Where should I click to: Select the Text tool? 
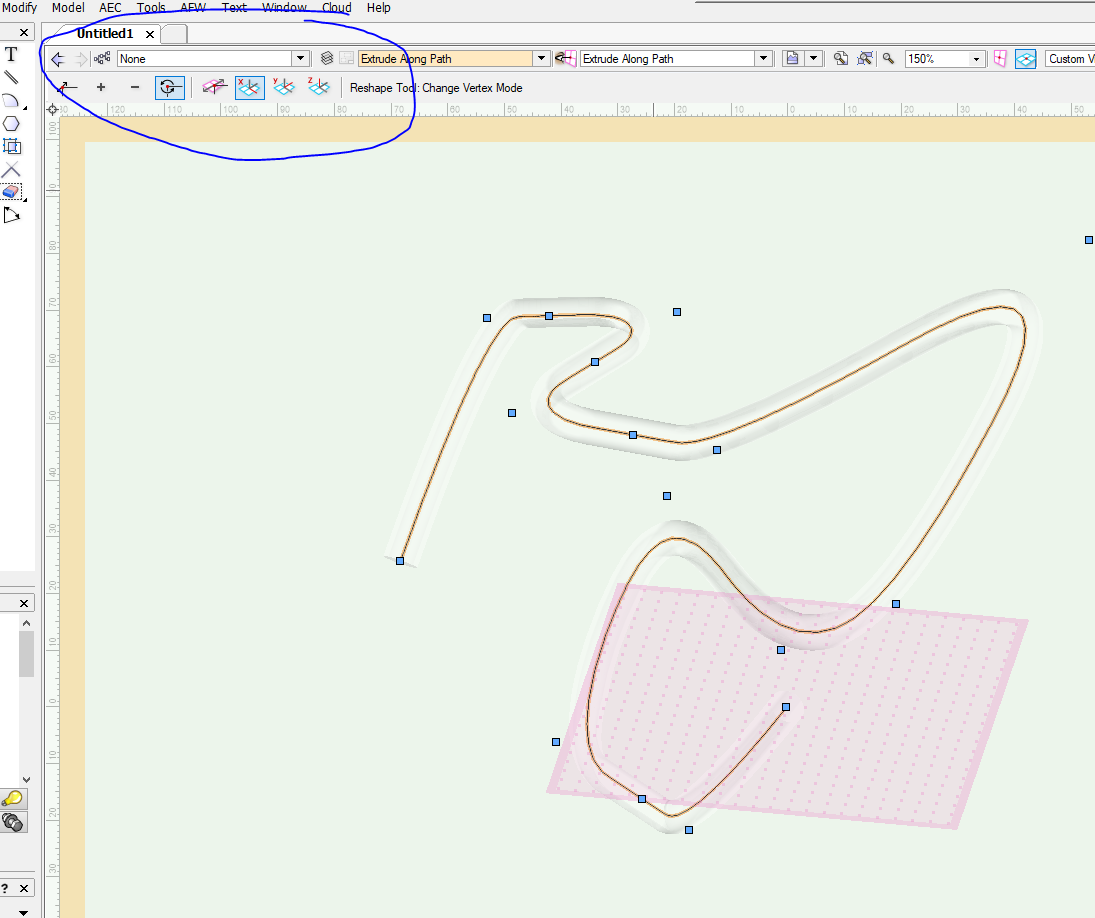[x=13, y=55]
